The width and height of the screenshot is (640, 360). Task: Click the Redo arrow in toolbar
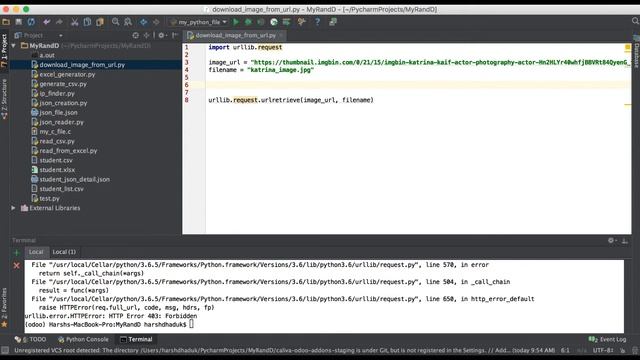point(60,22)
